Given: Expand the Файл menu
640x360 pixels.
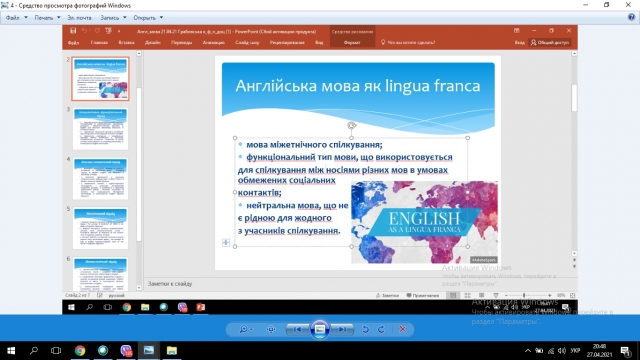Looking at the screenshot, I should click(16, 18).
